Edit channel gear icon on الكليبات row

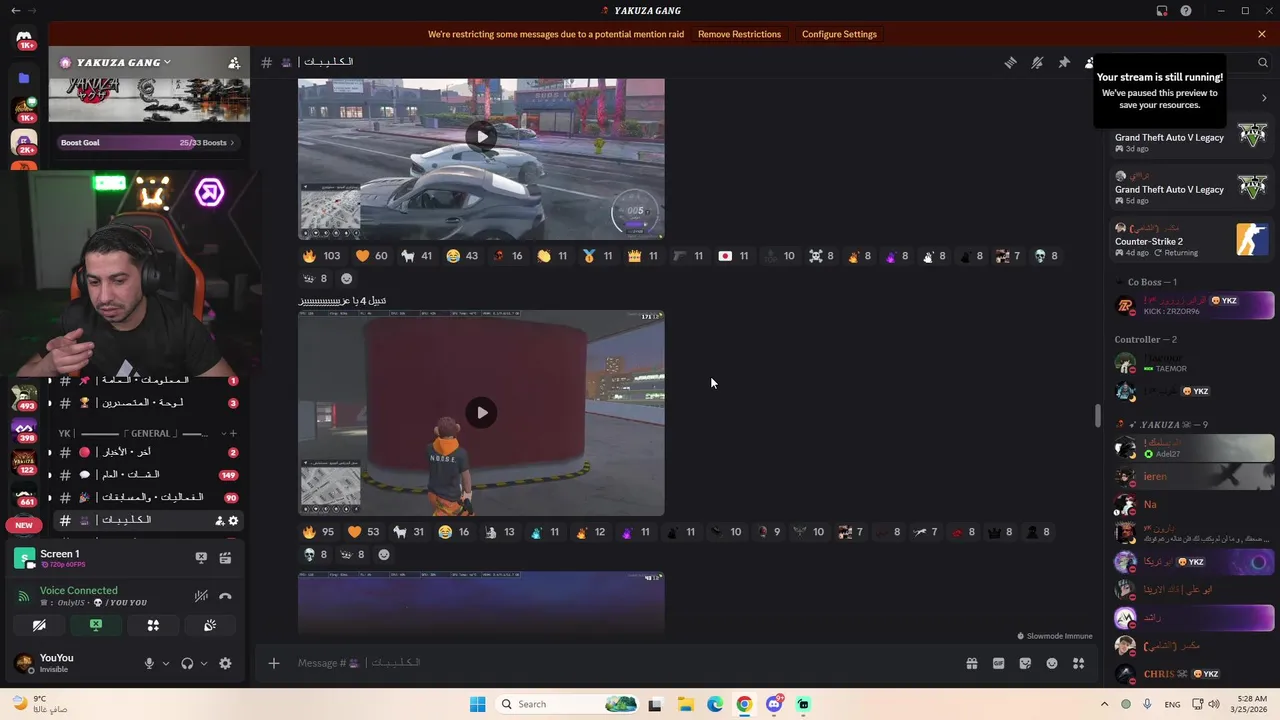(234, 520)
